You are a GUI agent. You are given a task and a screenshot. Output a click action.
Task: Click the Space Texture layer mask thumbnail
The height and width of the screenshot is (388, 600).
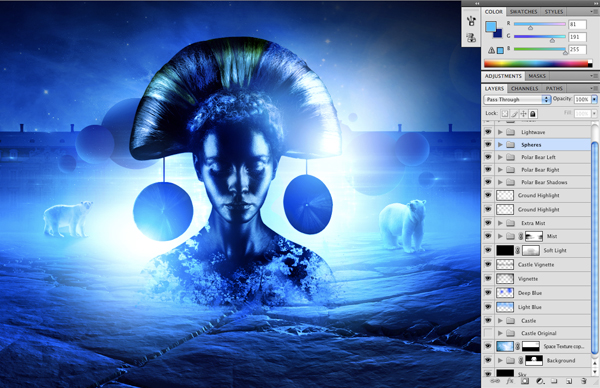531,347
